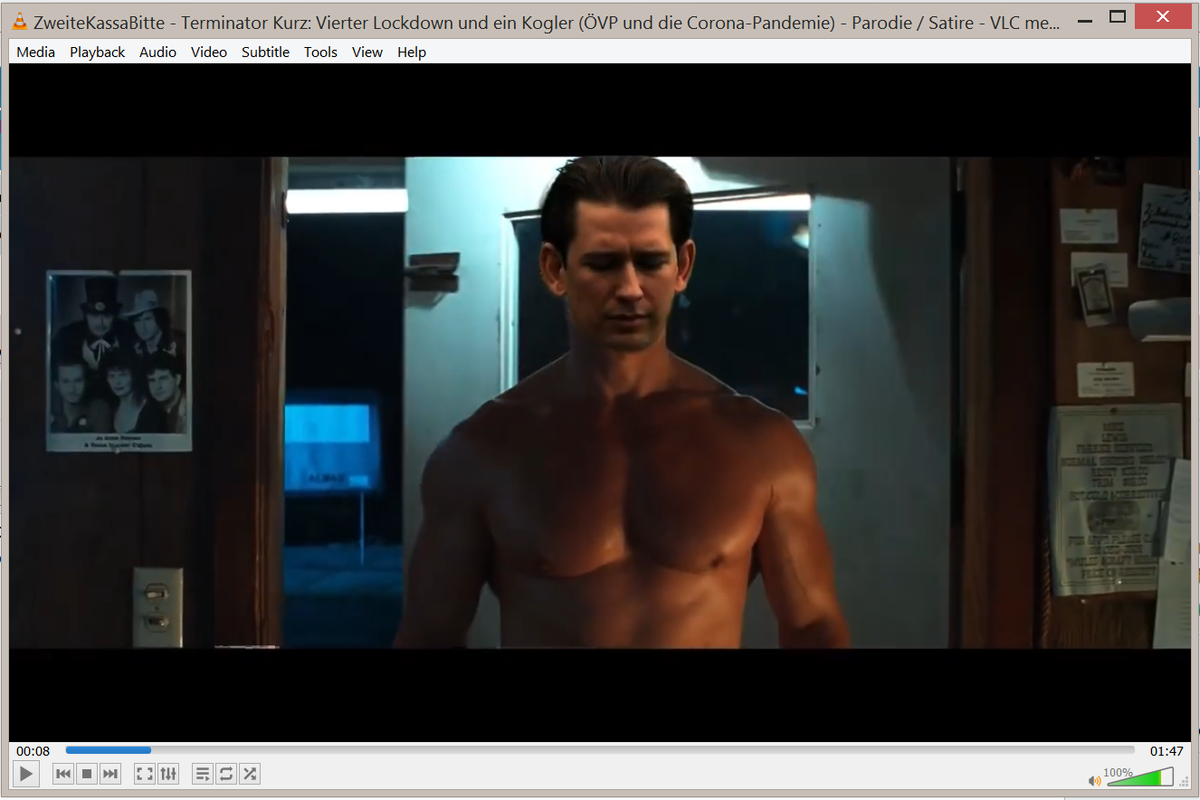Mute audio via the speaker icon
This screenshot has height=800, width=1200.
1095,780
